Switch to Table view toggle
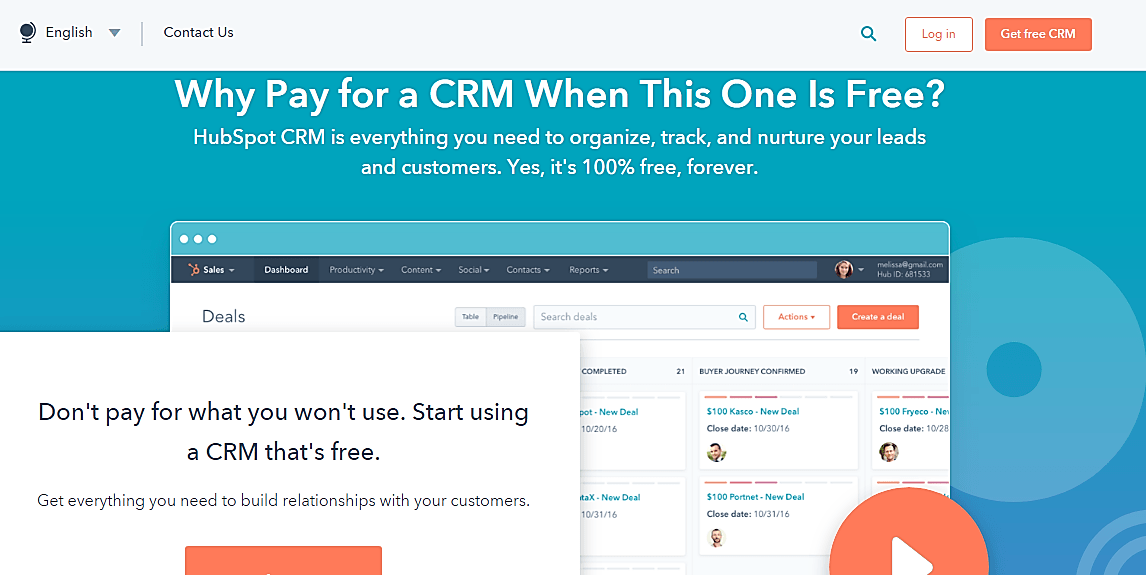This screenshot has width=1146, height=575. coord(471,317)
